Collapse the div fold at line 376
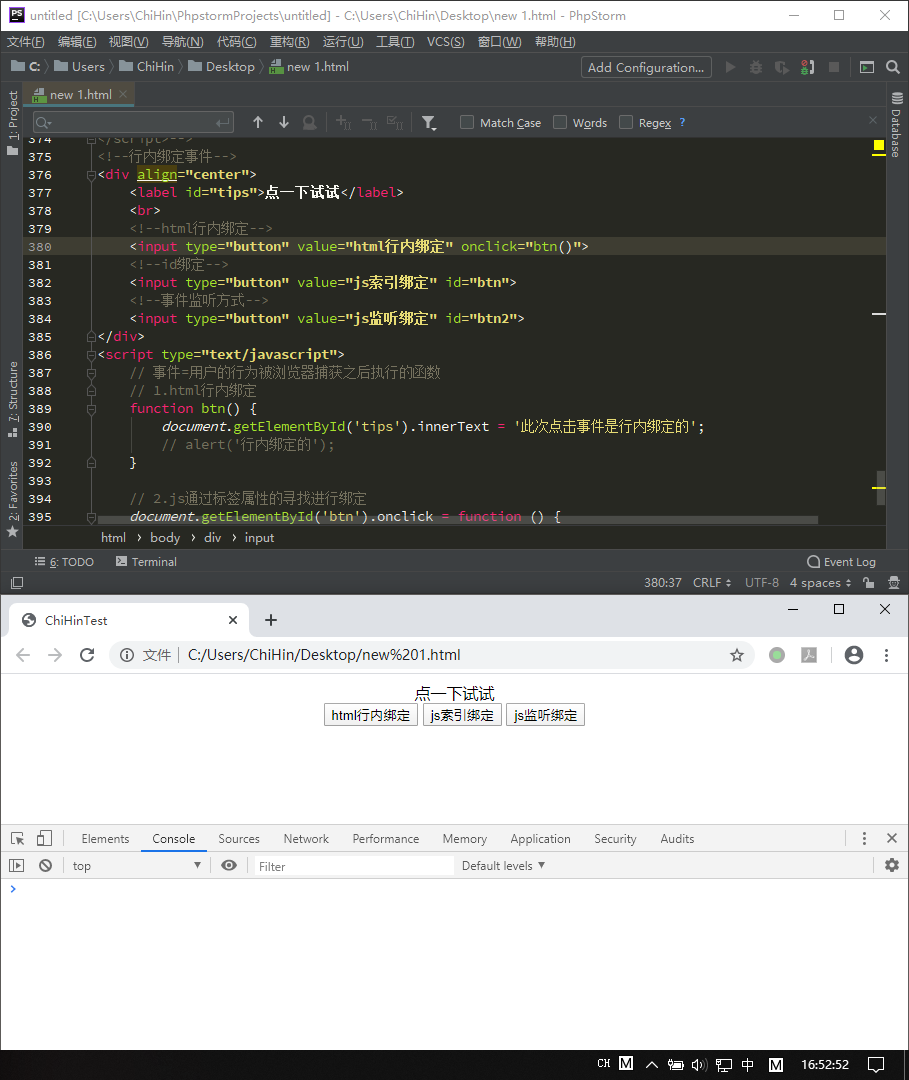The width and height of the screenshot is (909, 1080). coord(91,175)
